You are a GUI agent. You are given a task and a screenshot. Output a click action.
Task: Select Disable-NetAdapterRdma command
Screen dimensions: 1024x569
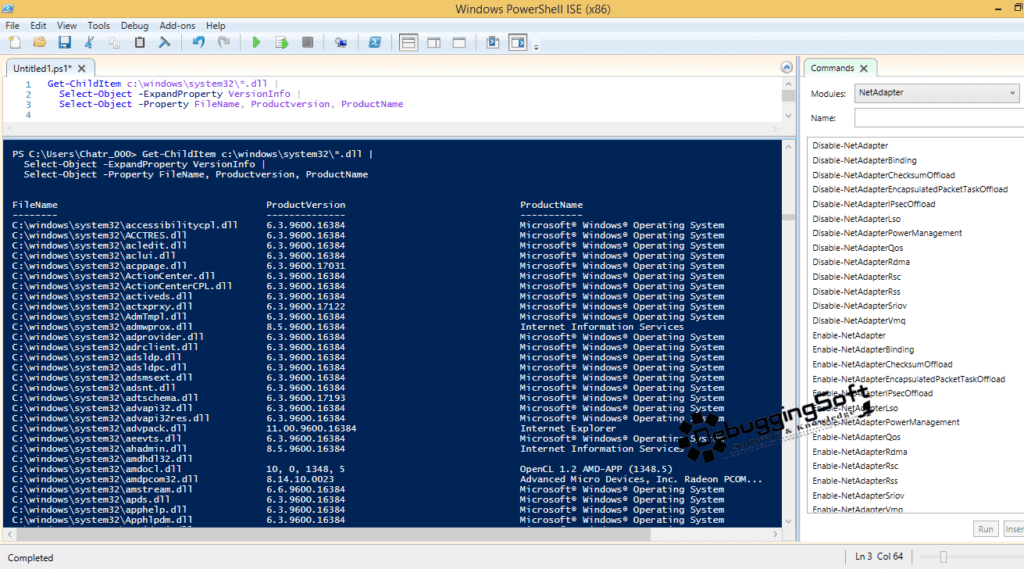click(x=861, y=262)
